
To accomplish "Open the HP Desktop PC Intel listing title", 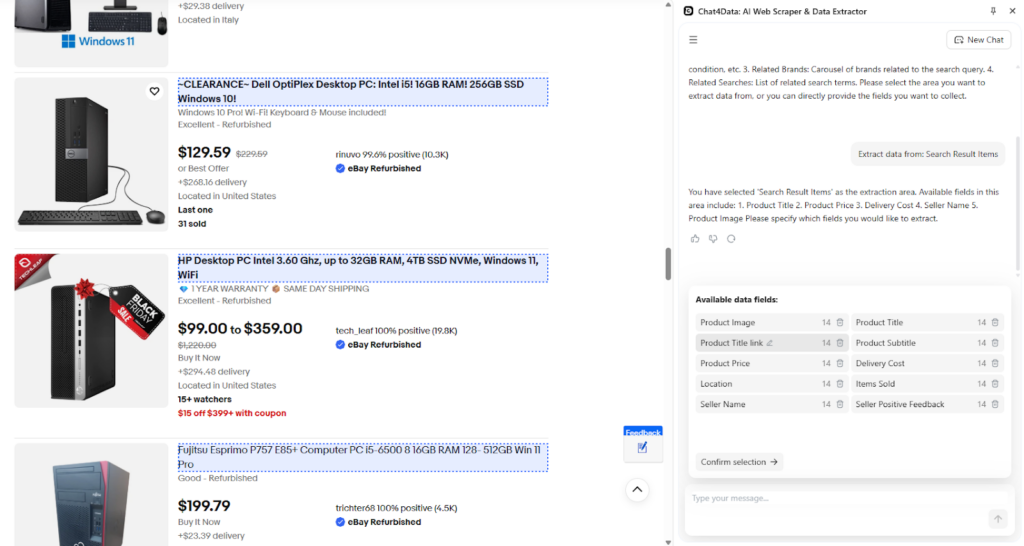I will pos(362,268).
